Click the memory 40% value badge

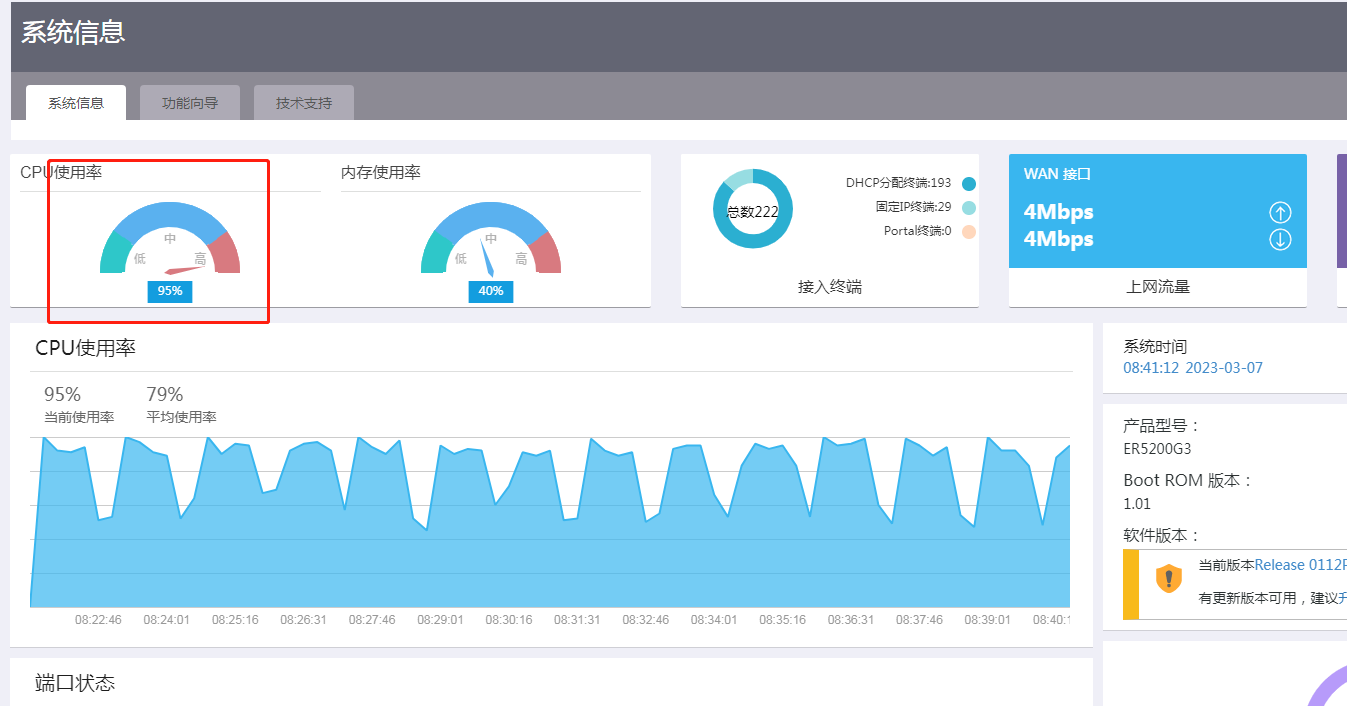(x=491, y=291)
